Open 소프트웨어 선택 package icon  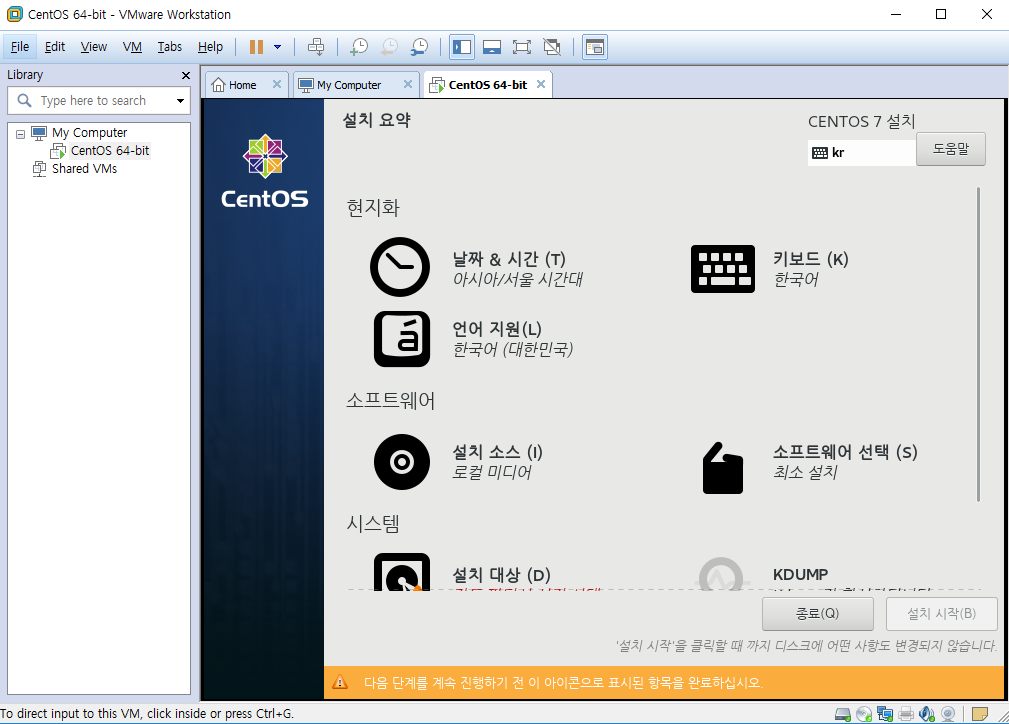723,468
